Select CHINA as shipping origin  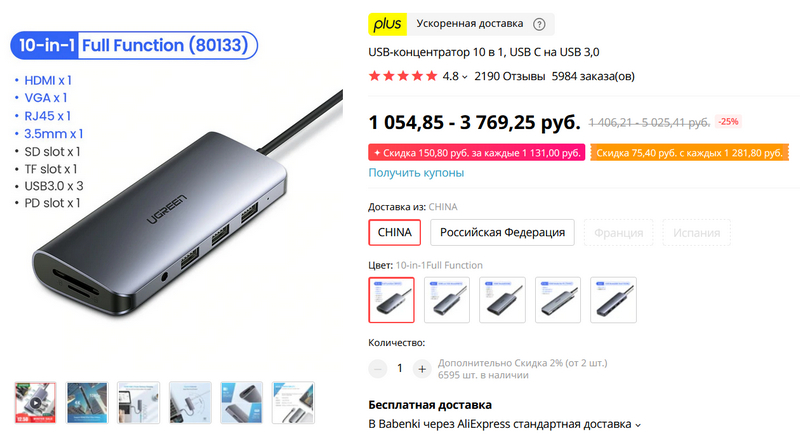pos(394,233)
